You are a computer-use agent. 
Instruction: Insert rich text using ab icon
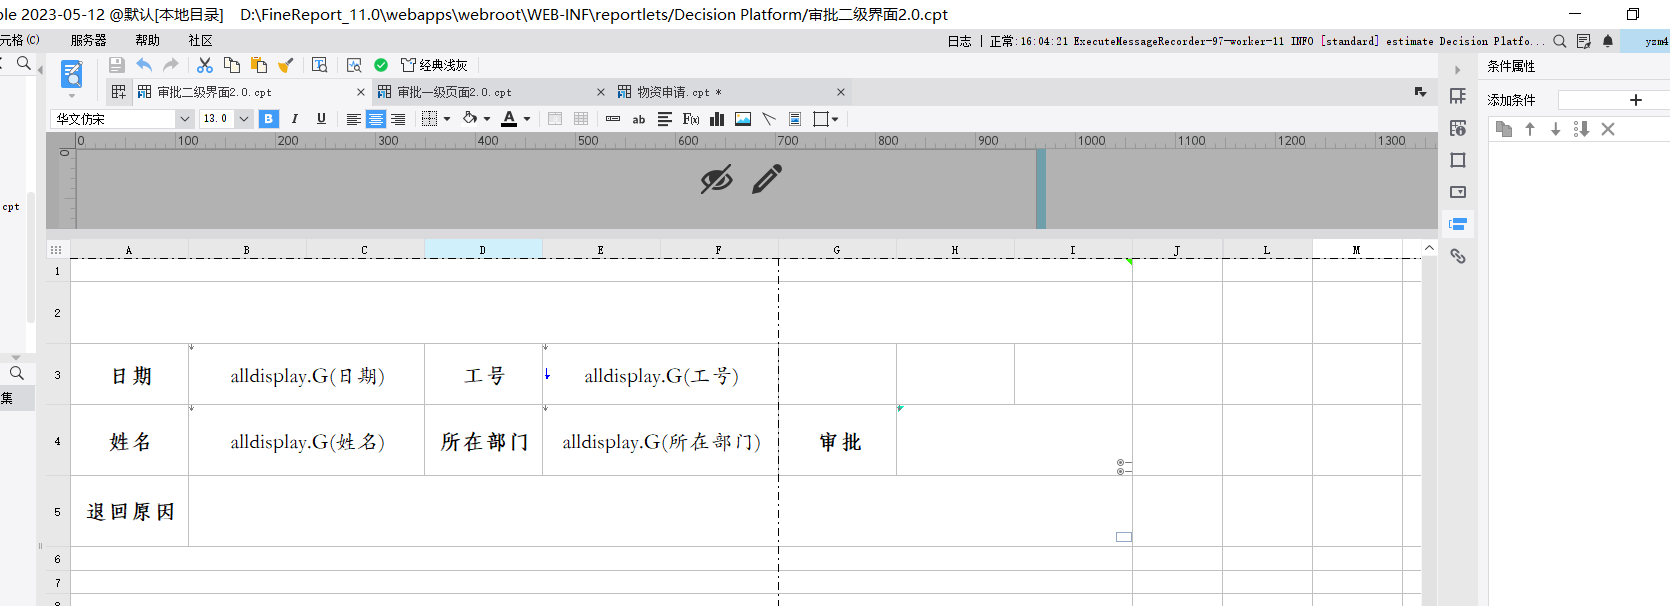pos(639,119)
